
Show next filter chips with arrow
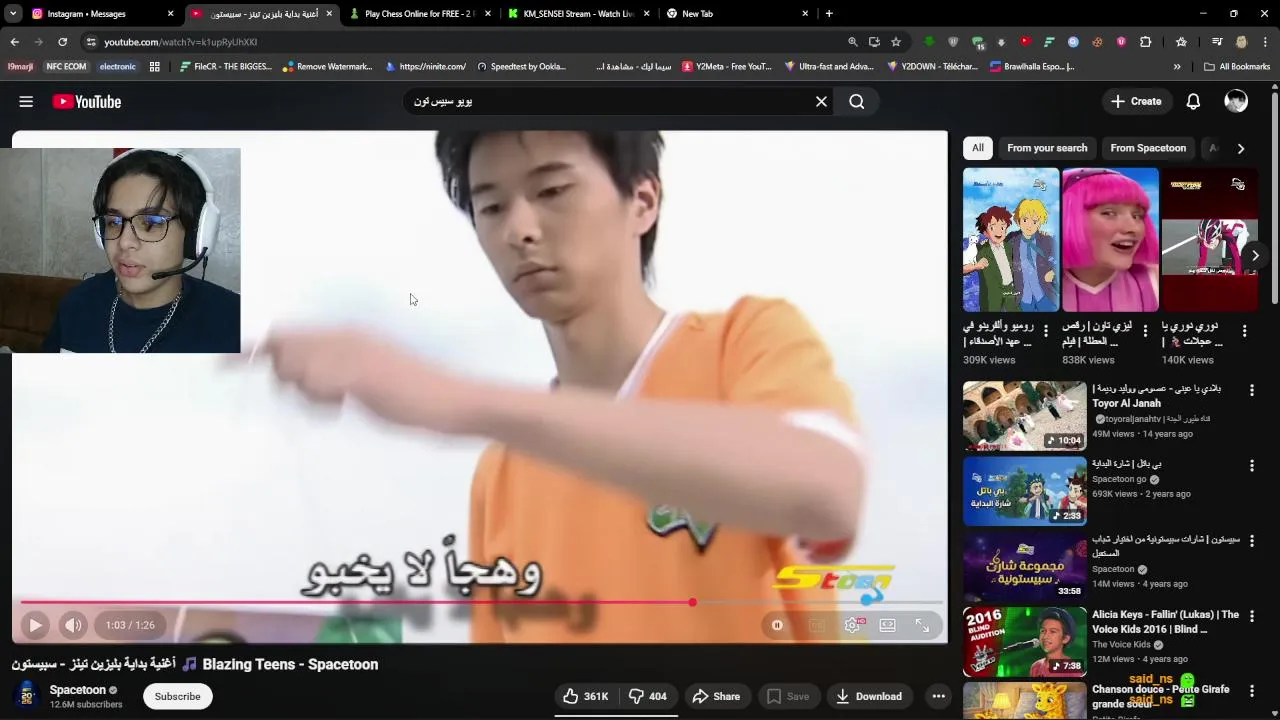[x=1241, y=148]
